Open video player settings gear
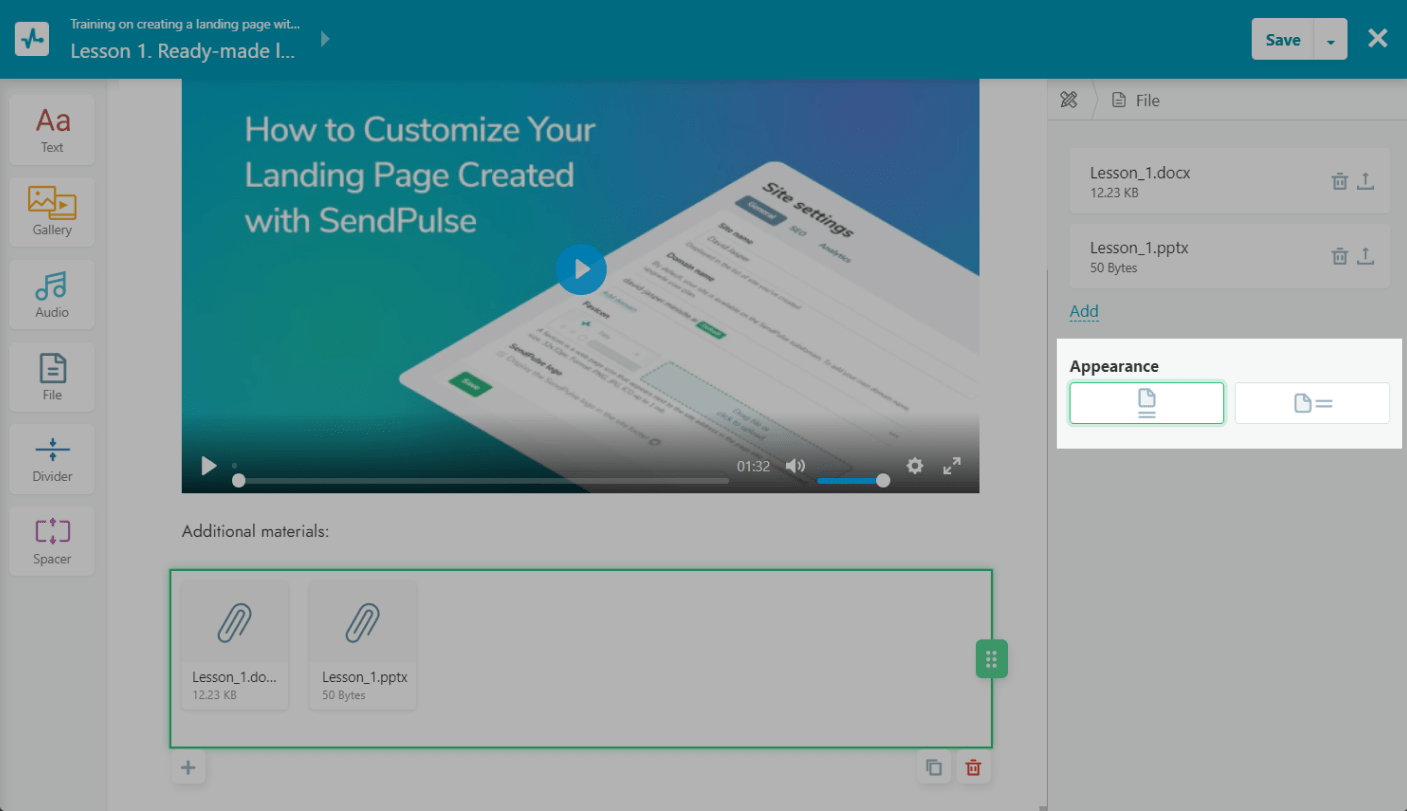The width and height of the screenshot is (1407, 811). coord(914,466)
